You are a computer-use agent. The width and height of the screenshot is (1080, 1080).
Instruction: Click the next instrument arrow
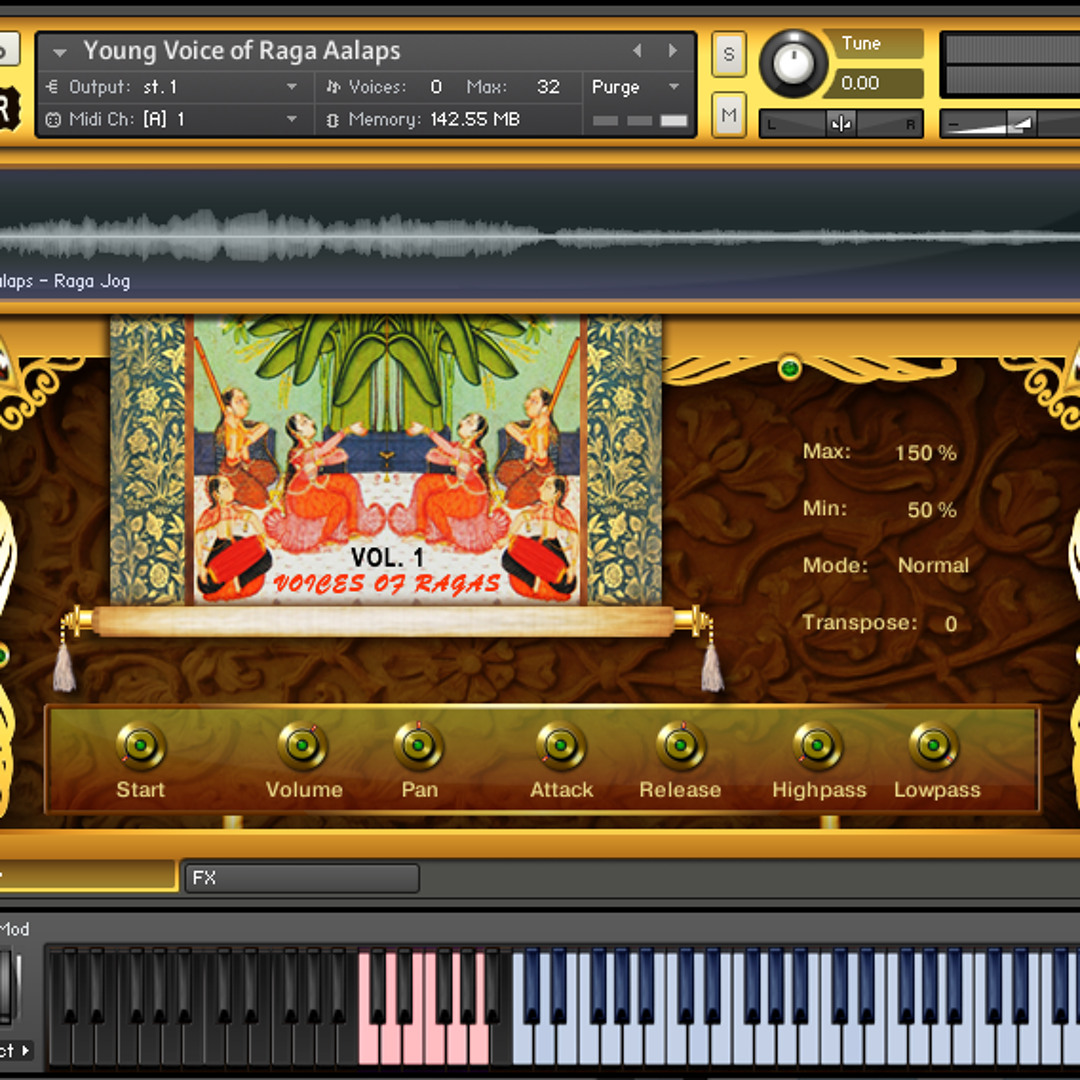[x=671, y=50]
